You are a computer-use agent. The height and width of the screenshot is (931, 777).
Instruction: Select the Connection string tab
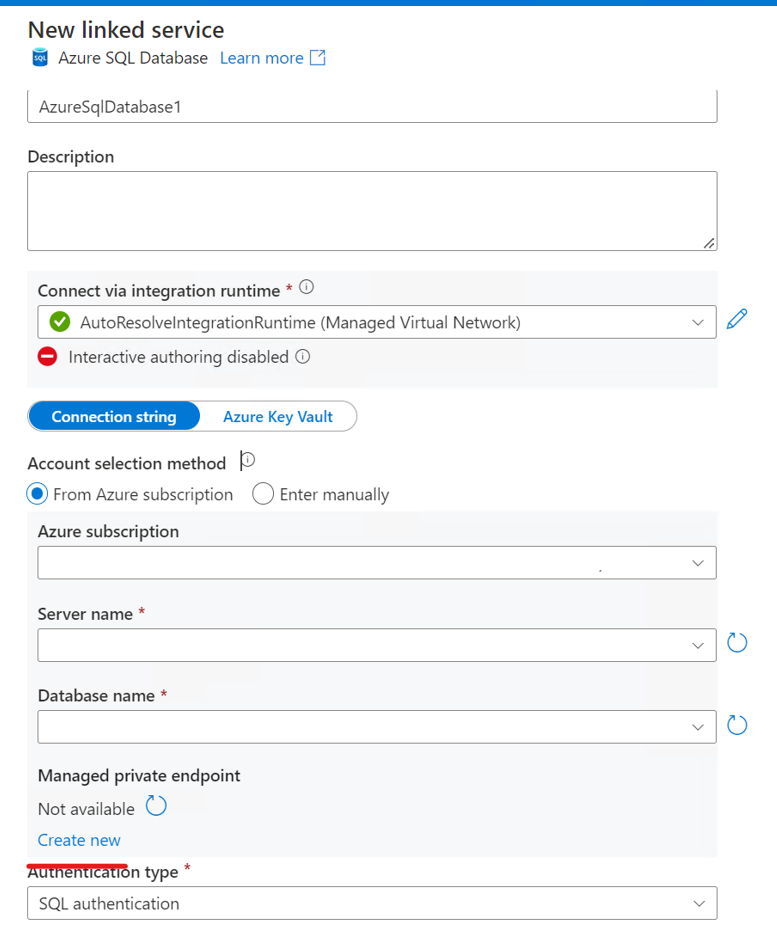click(x=113, y=416)
